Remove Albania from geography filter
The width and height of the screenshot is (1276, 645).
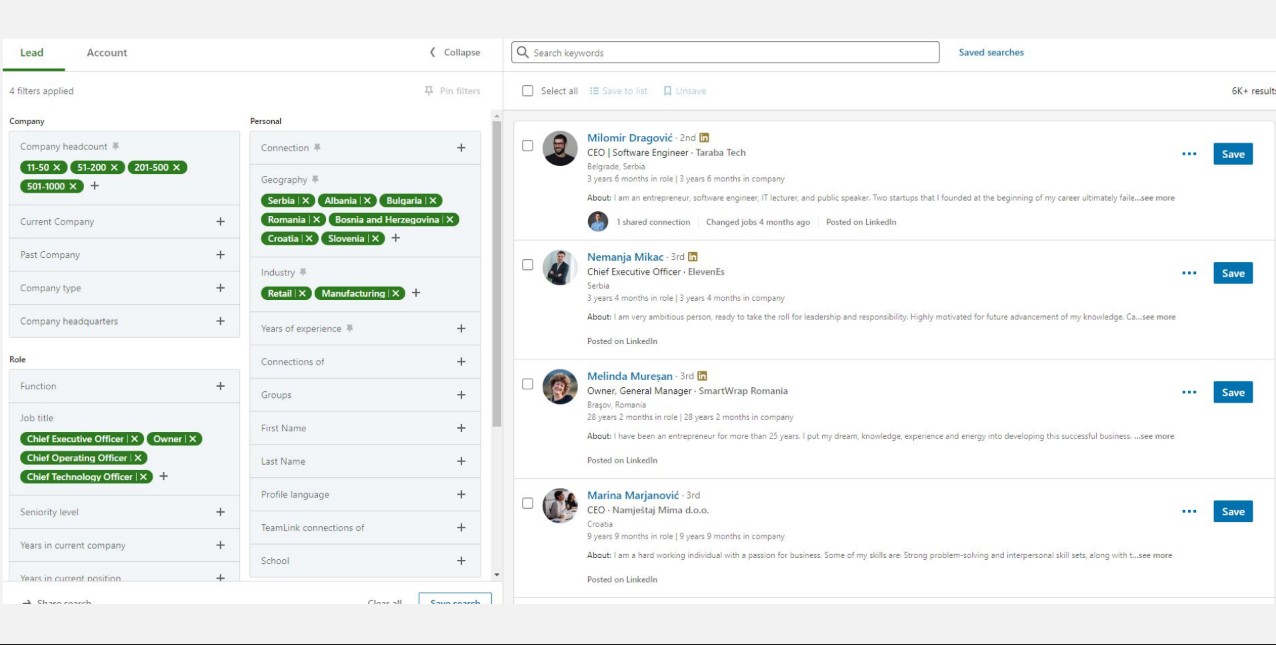click(x=367, y=201)
